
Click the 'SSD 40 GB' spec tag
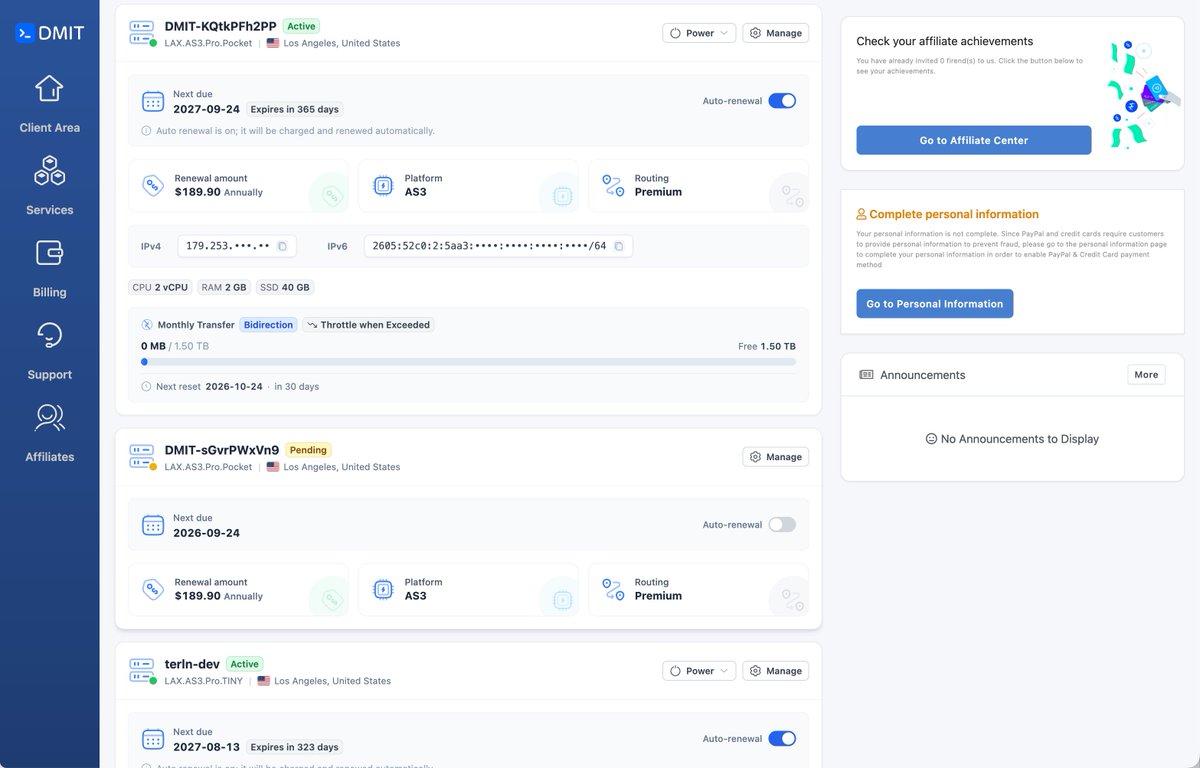point(285,287)
